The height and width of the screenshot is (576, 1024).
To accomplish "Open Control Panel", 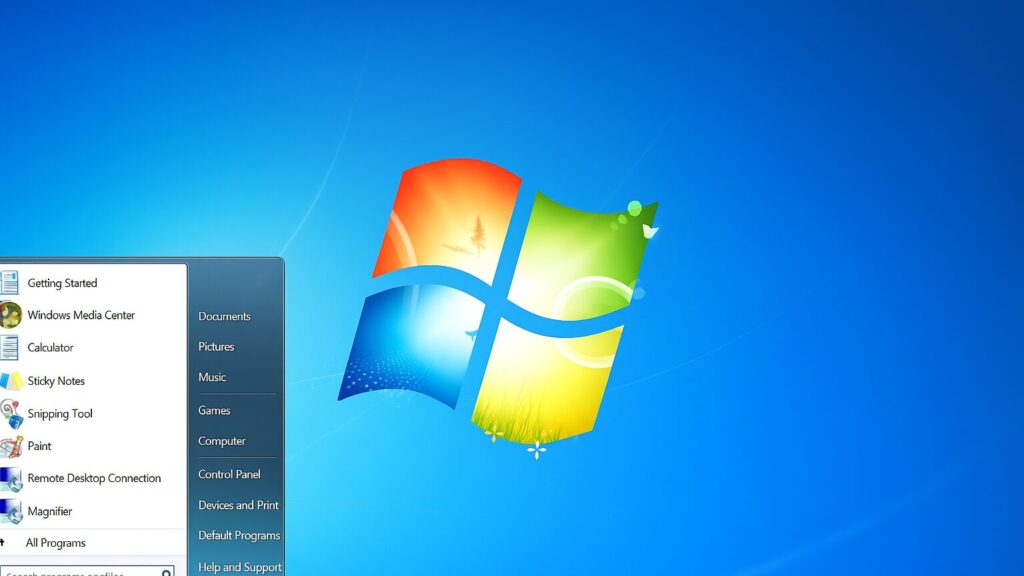I will click(229, 474).
